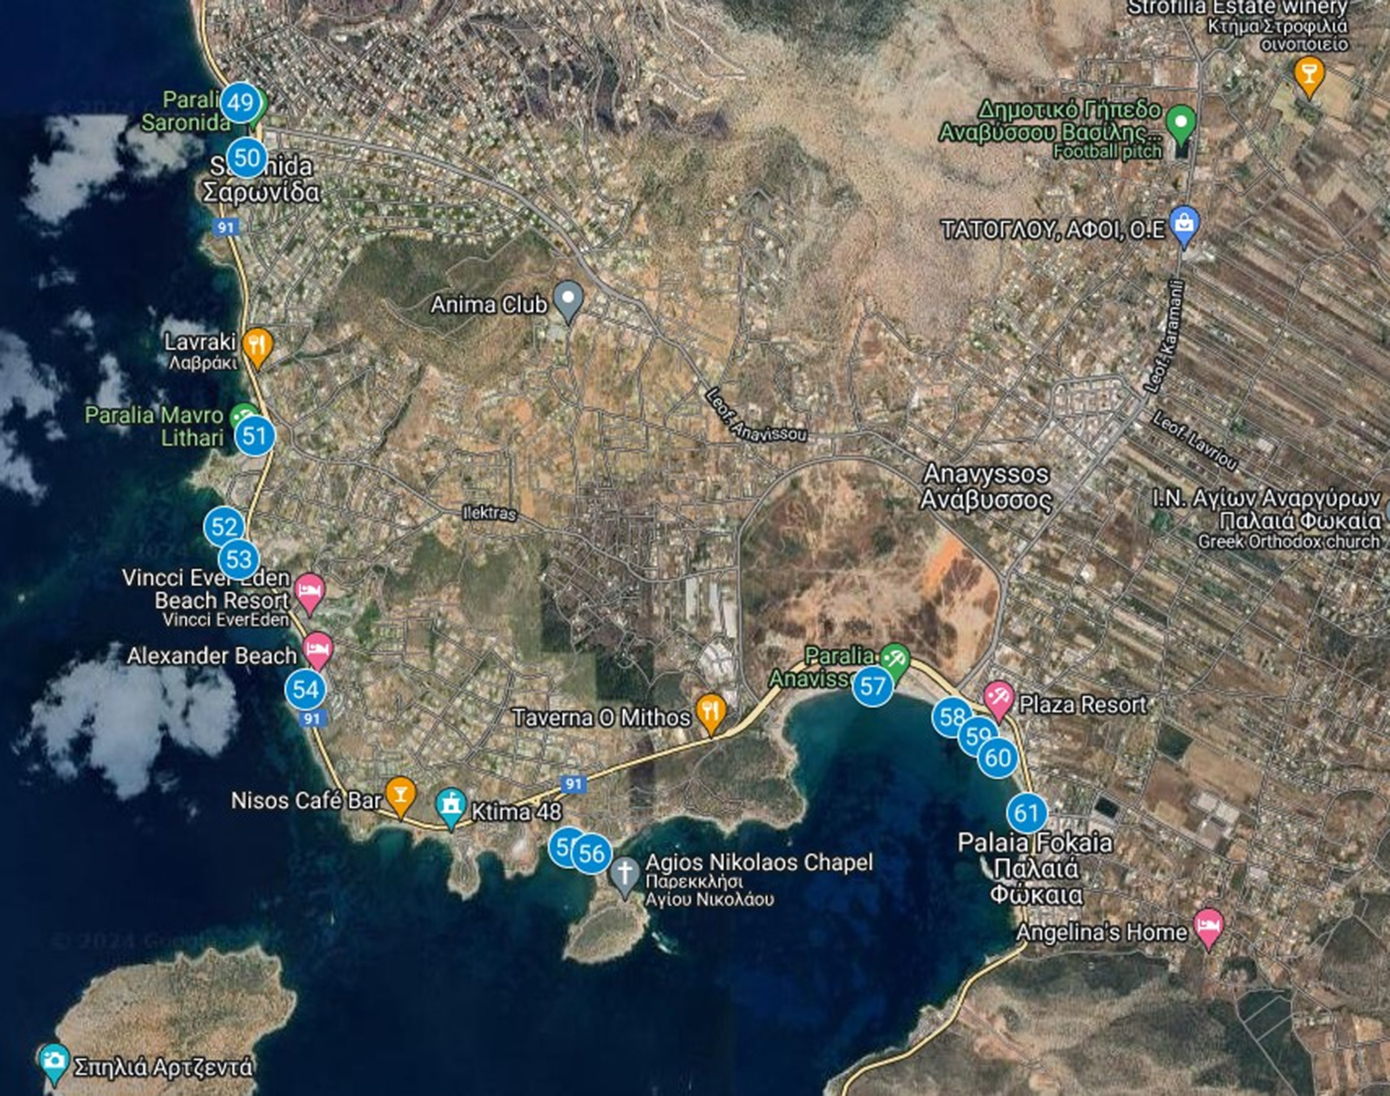The width and height of the screenshot is (1390, 1096).
Task: Open the Σπηλιά Αρτζεντά camera pin
Action: coord(53,1064)
